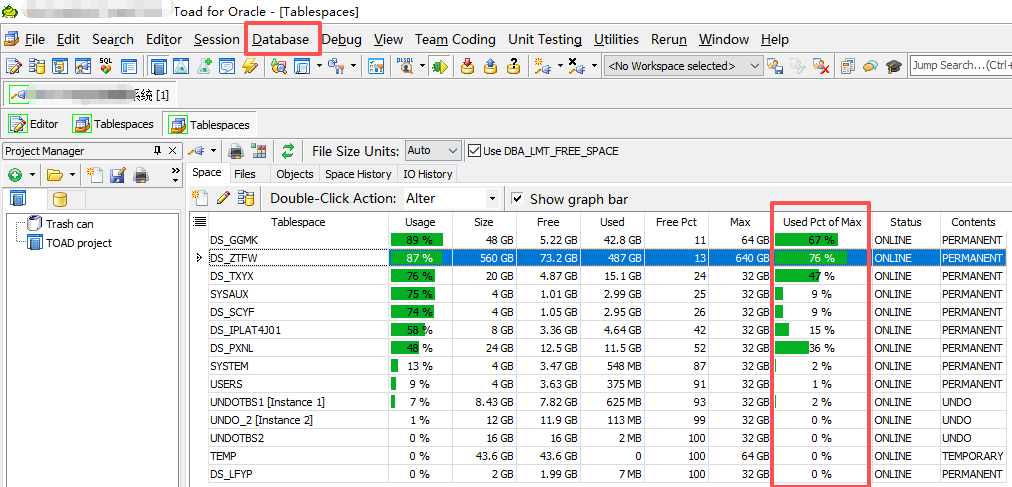Screen dimensions: 1012x487
Task: Click the new connection plug icon
Action: [541, 66]
